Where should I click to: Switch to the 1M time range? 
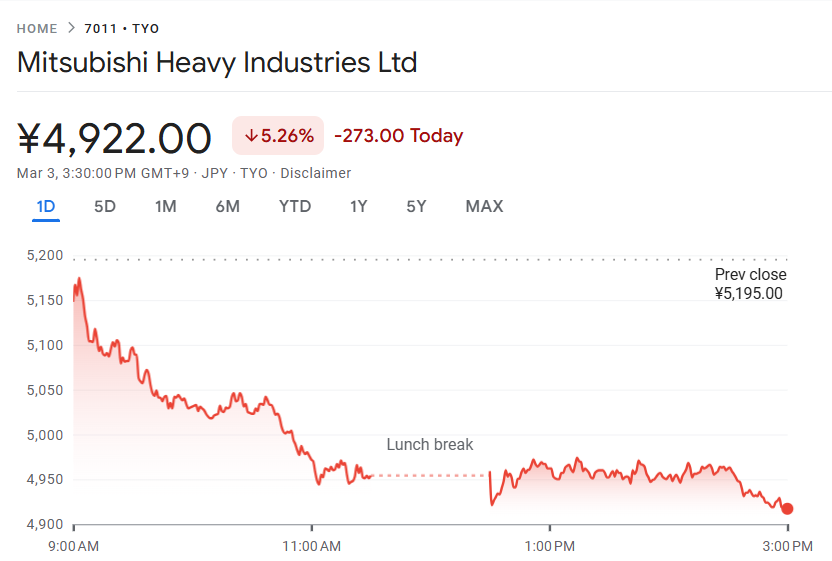pyautogui.click(x=165, y=207)
